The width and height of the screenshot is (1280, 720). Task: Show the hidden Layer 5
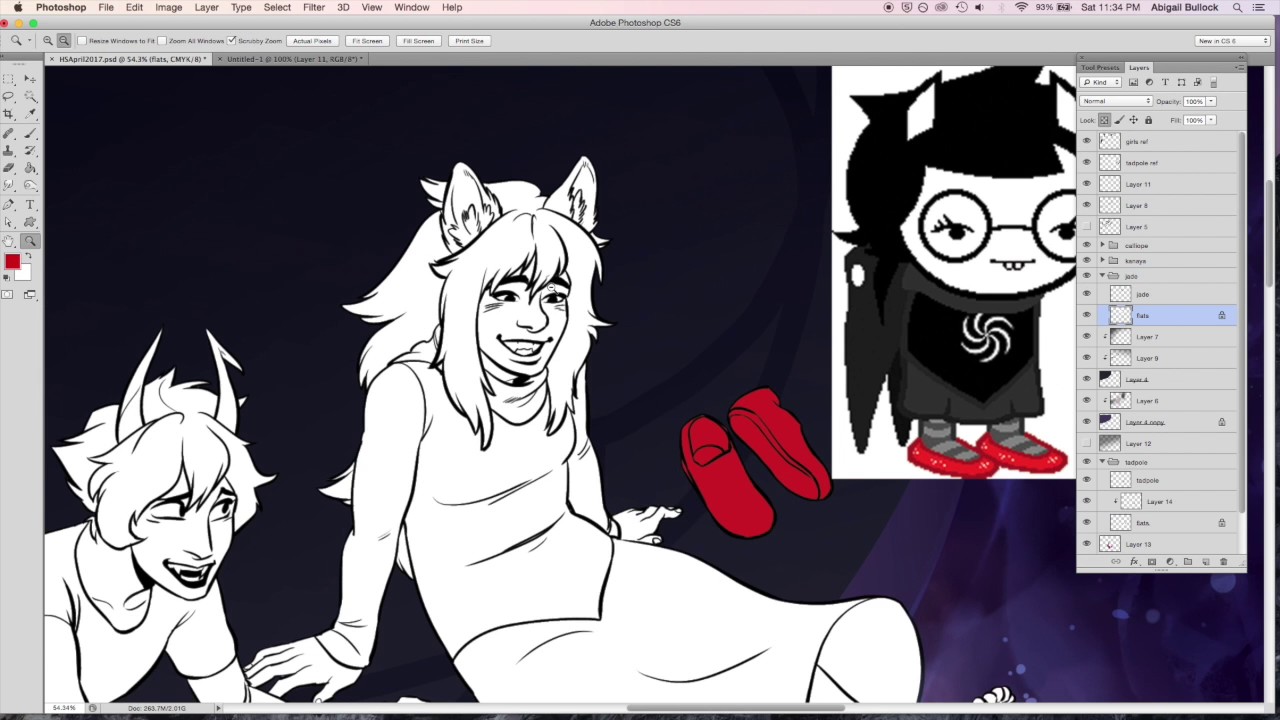tap(1087, 227)
